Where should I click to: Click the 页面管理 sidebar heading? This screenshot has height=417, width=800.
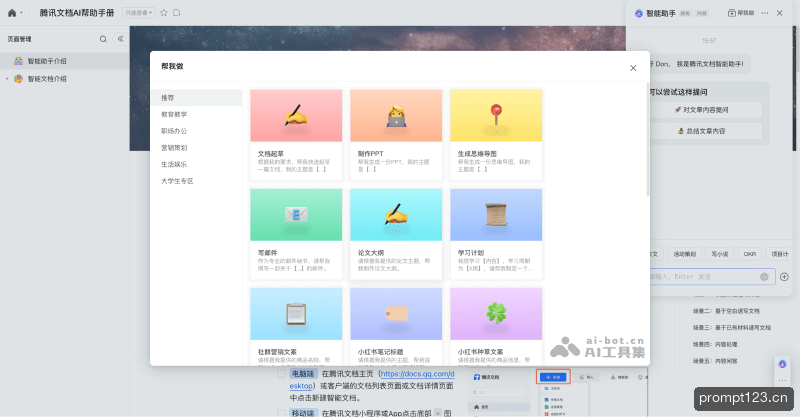pyautogui.click(x=19, y=39)
